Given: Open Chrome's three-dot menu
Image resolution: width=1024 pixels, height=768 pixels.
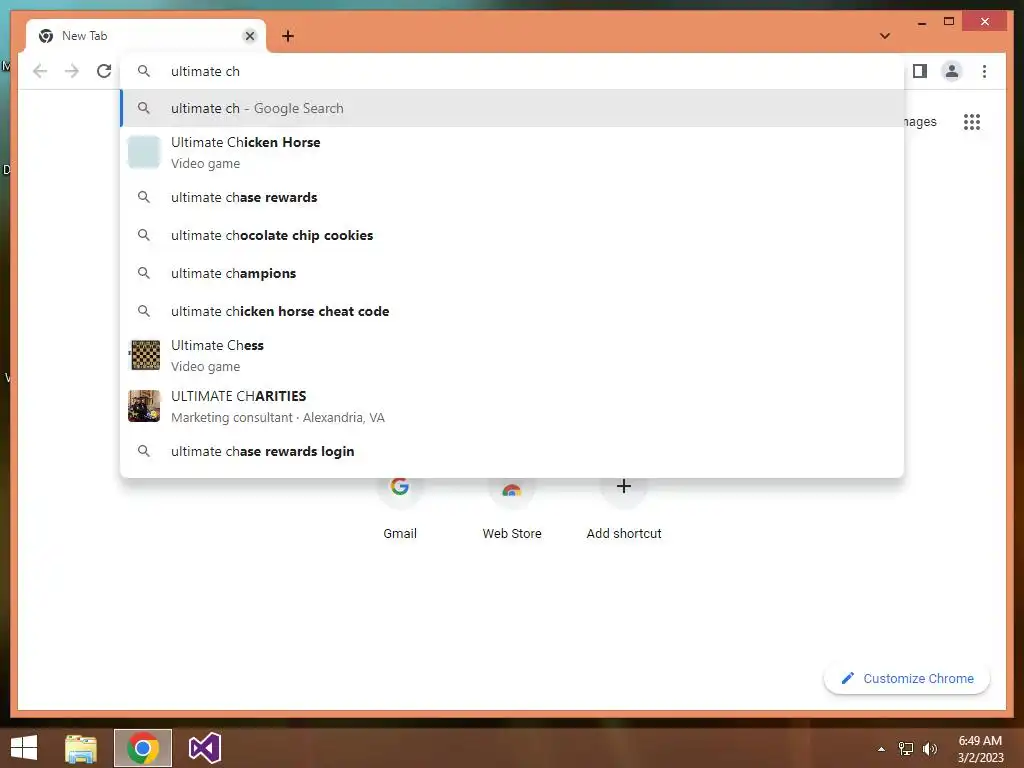Looking at the screenshot, I should 984,71.
